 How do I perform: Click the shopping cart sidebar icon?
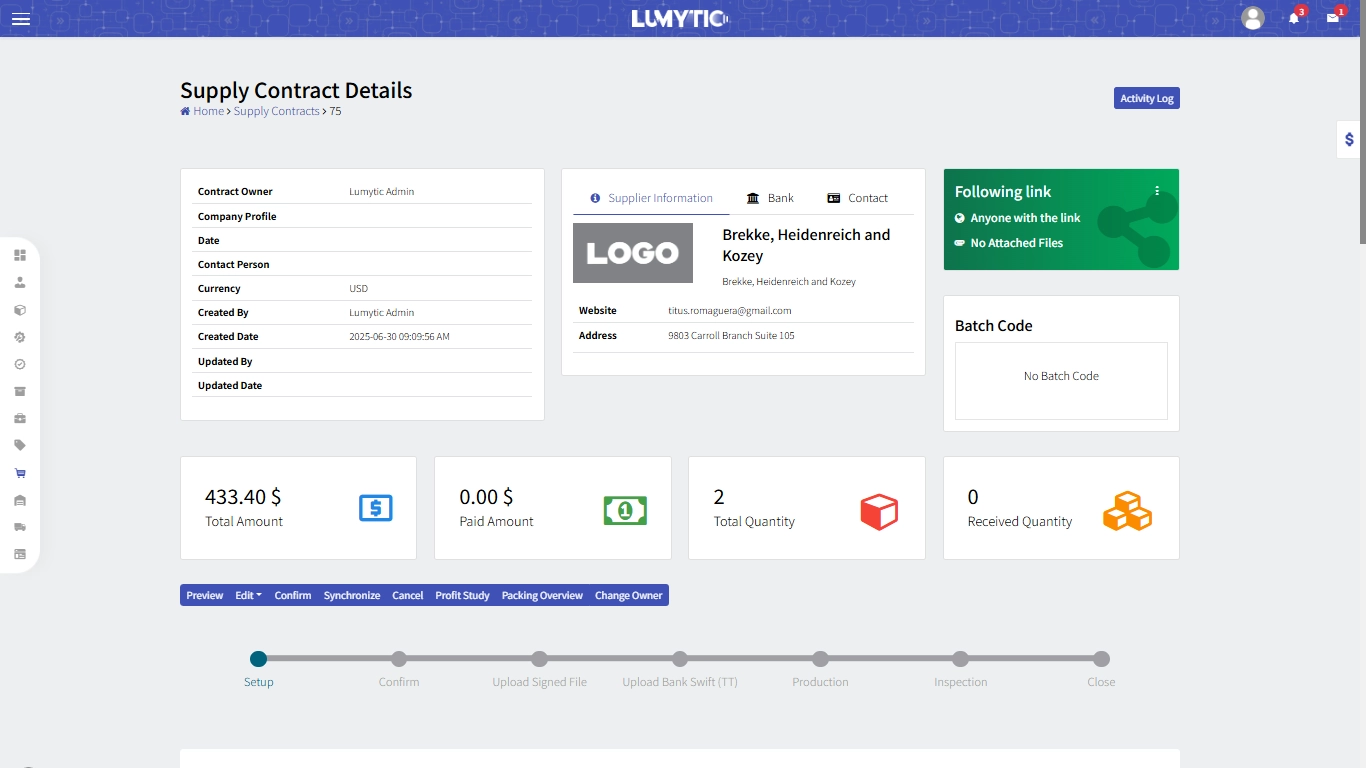20,473
